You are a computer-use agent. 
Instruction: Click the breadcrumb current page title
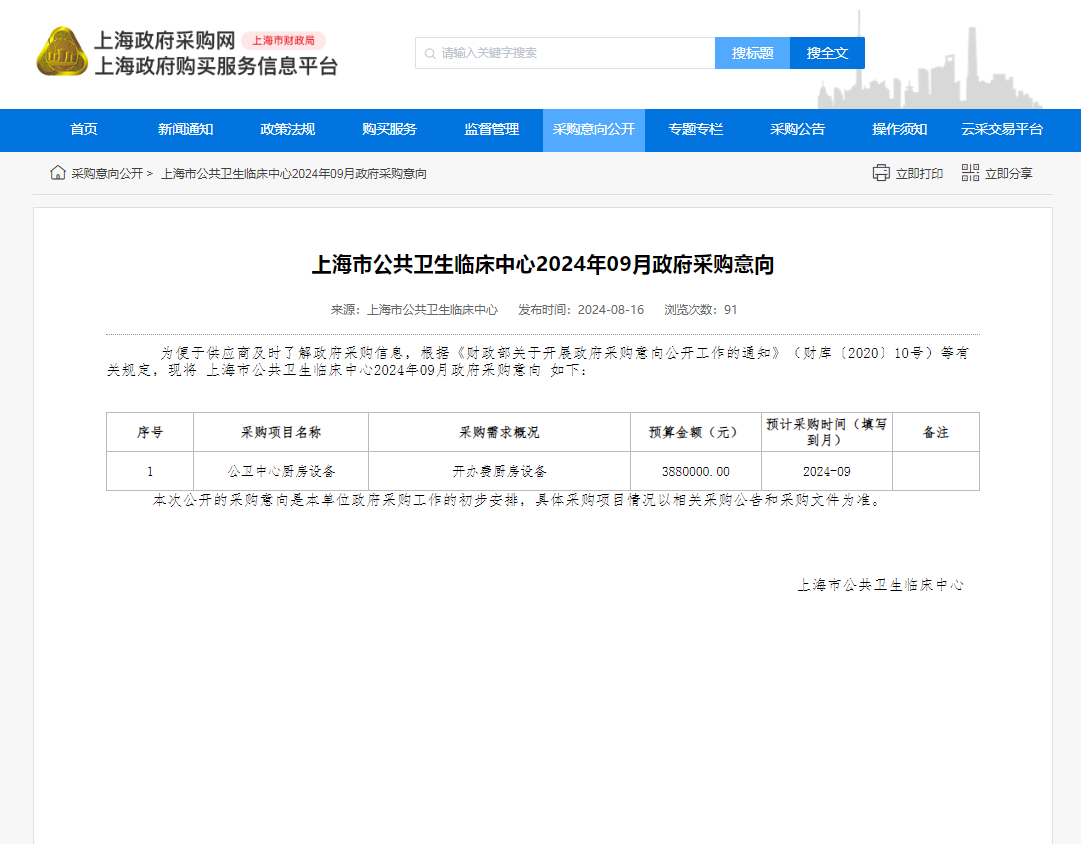[294, 174]
